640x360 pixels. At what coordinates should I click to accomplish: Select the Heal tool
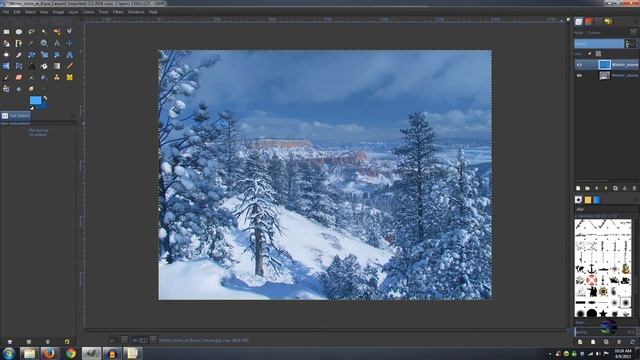click(69, 77)
